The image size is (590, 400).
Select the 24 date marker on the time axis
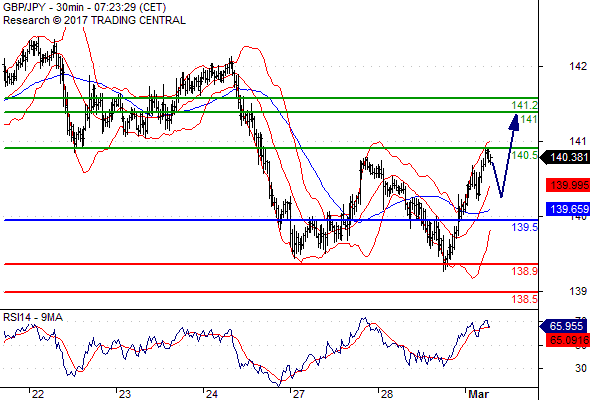tap(211, 394)
